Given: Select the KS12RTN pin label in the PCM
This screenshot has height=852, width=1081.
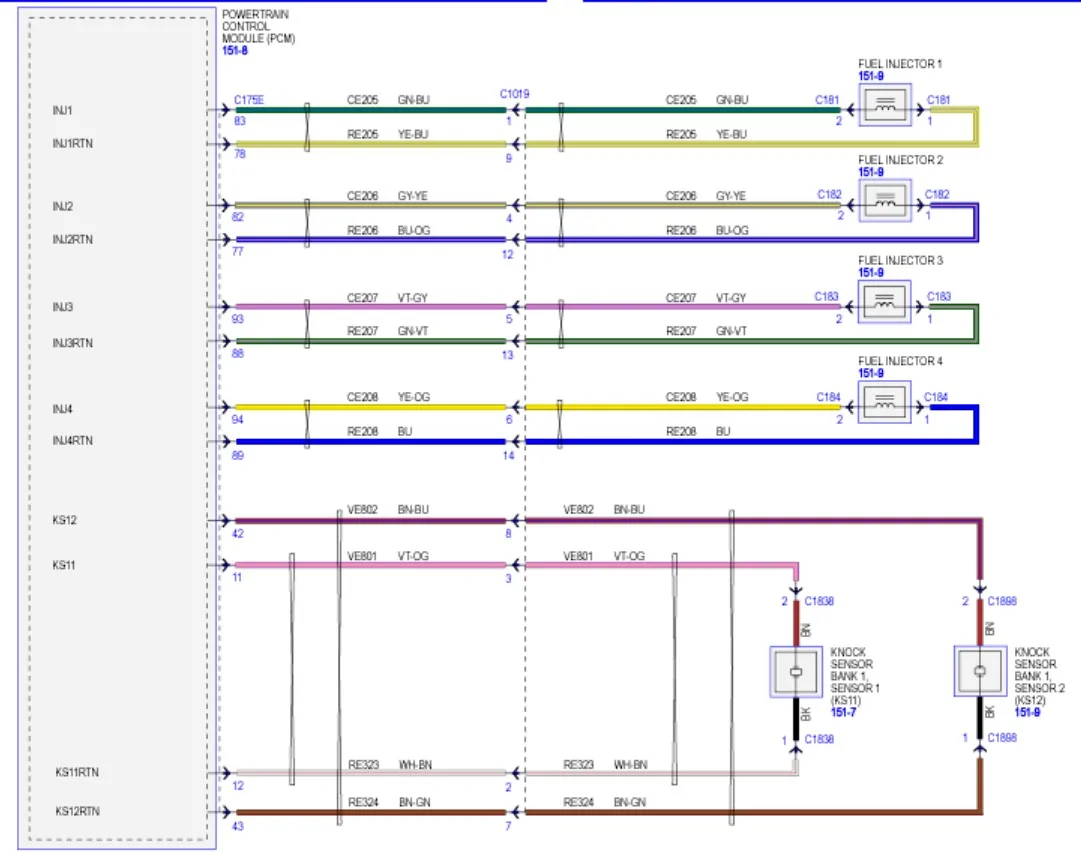Looking at the screenshot, I should (x=77, y=811).
